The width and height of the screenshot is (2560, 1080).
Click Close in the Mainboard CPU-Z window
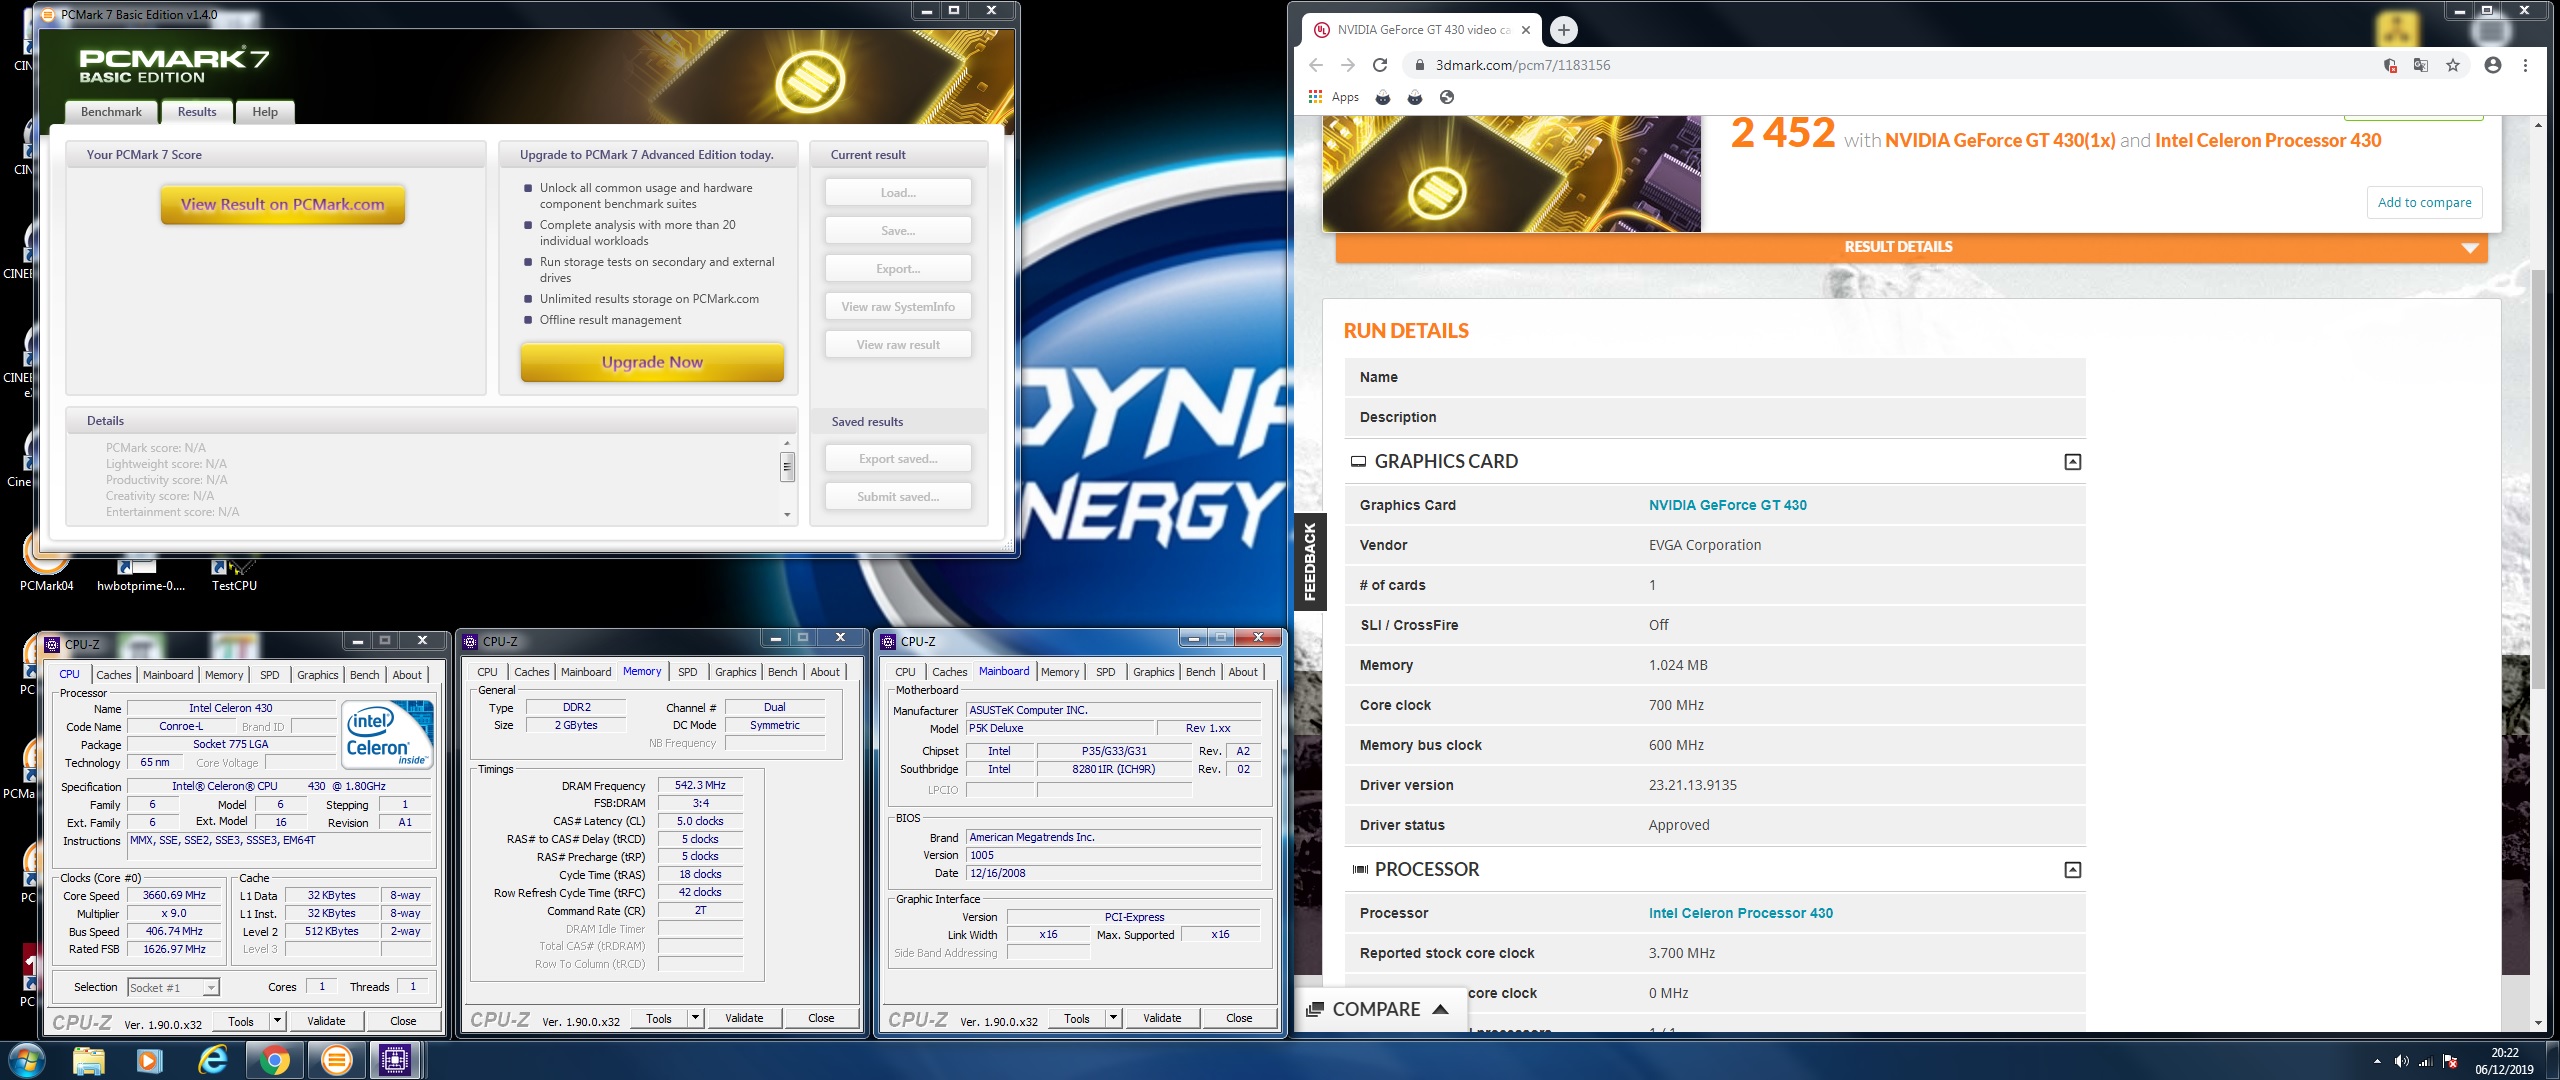pyautogui.click(x=1239, y=1018)
